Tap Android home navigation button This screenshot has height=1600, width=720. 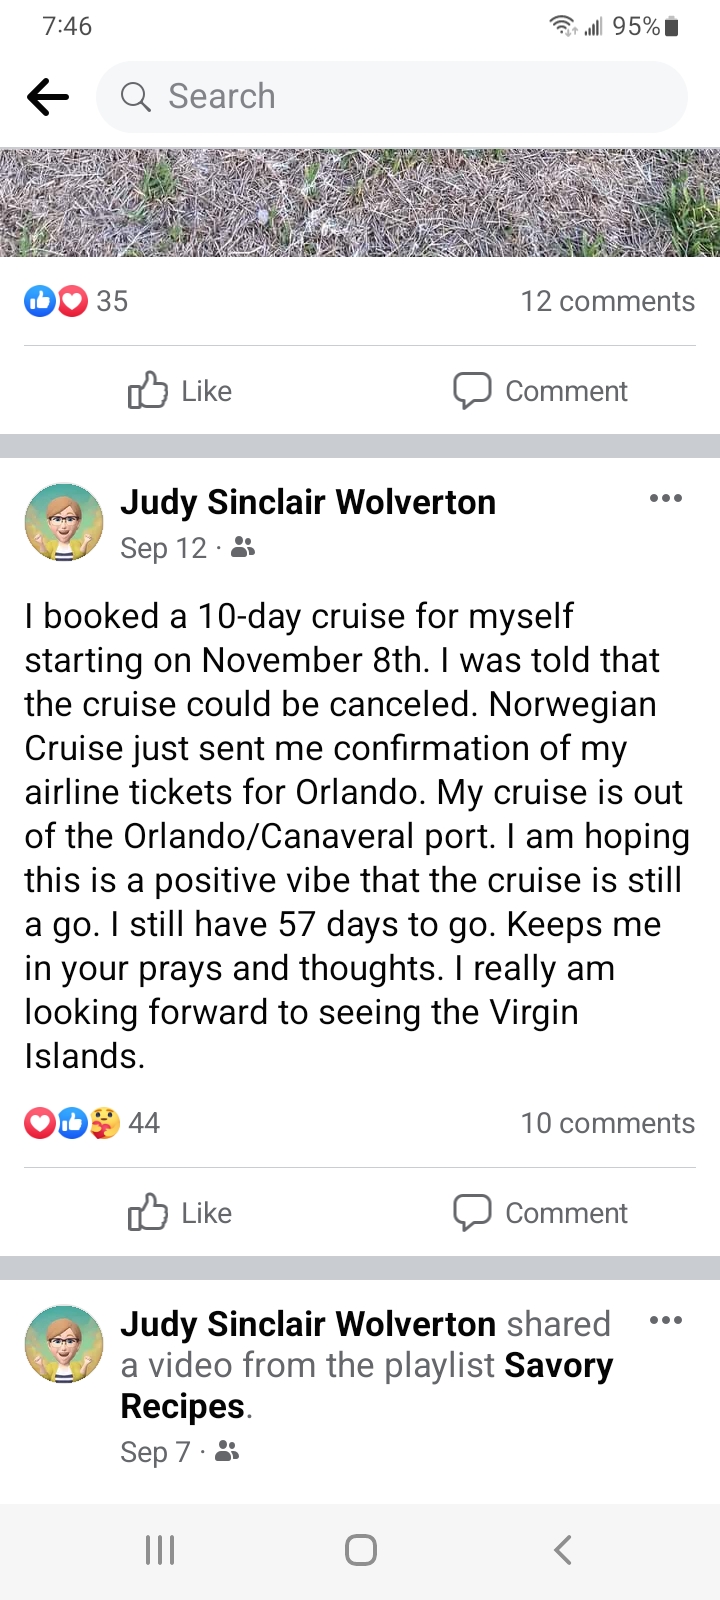360,1550
